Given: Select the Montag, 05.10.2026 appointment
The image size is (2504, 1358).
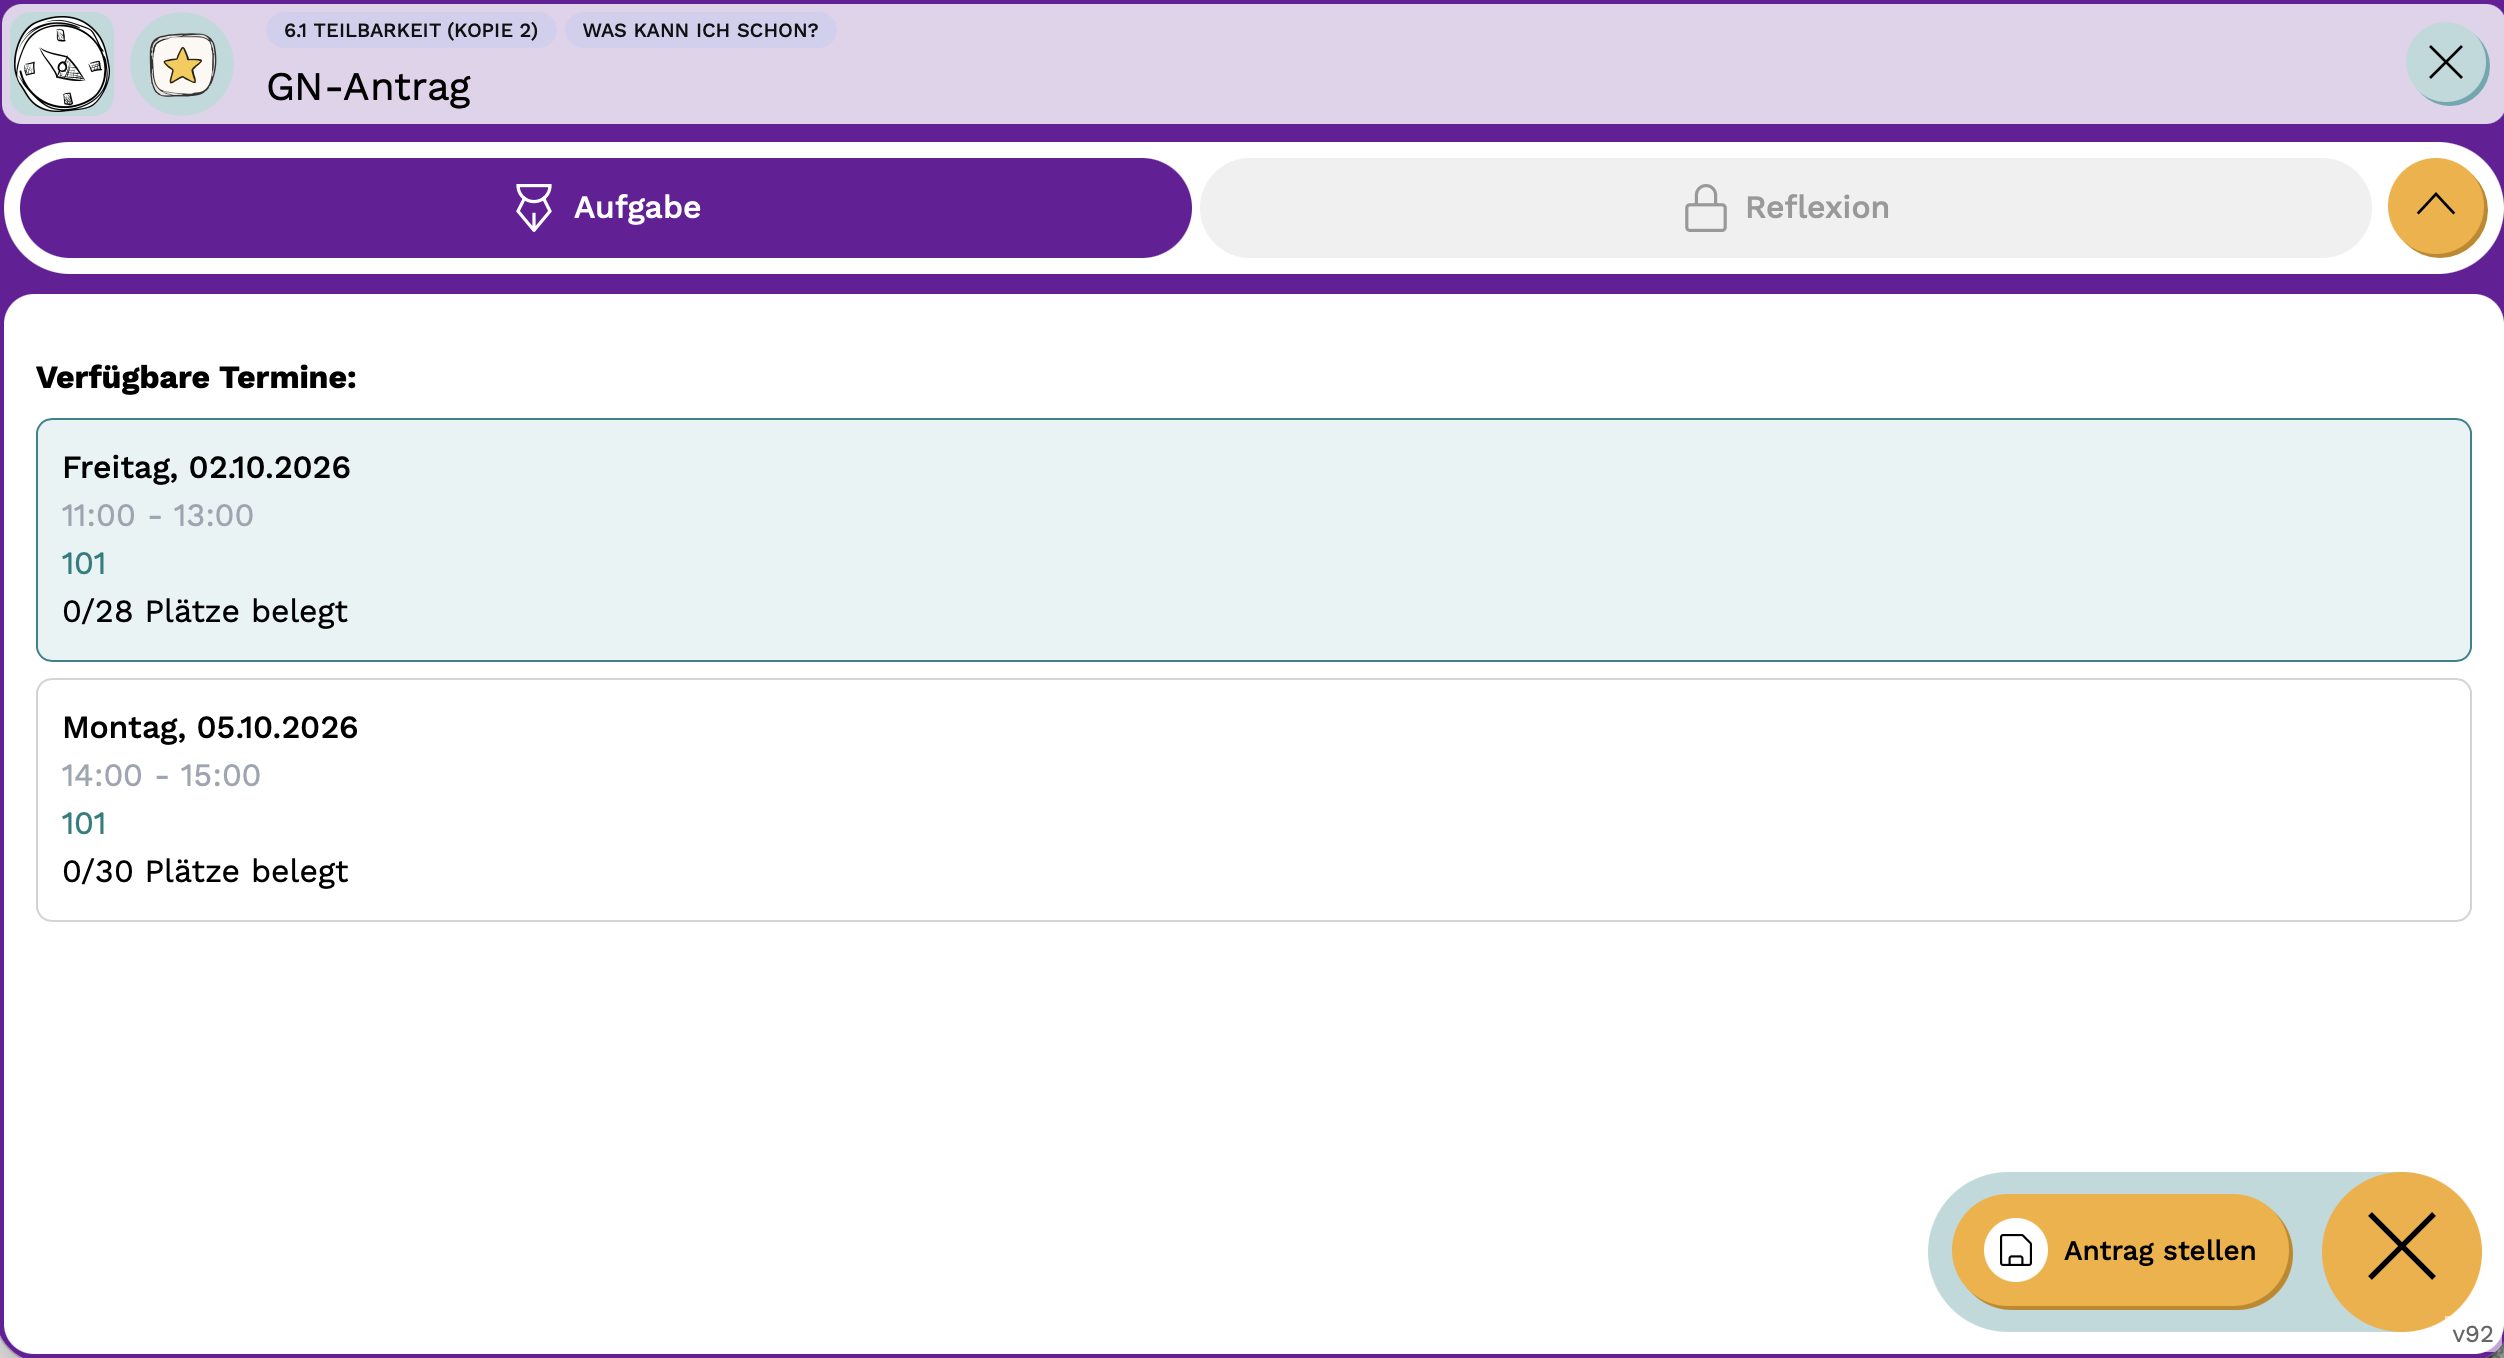Looking at the screenshot, I should (x=1254, y=800).
